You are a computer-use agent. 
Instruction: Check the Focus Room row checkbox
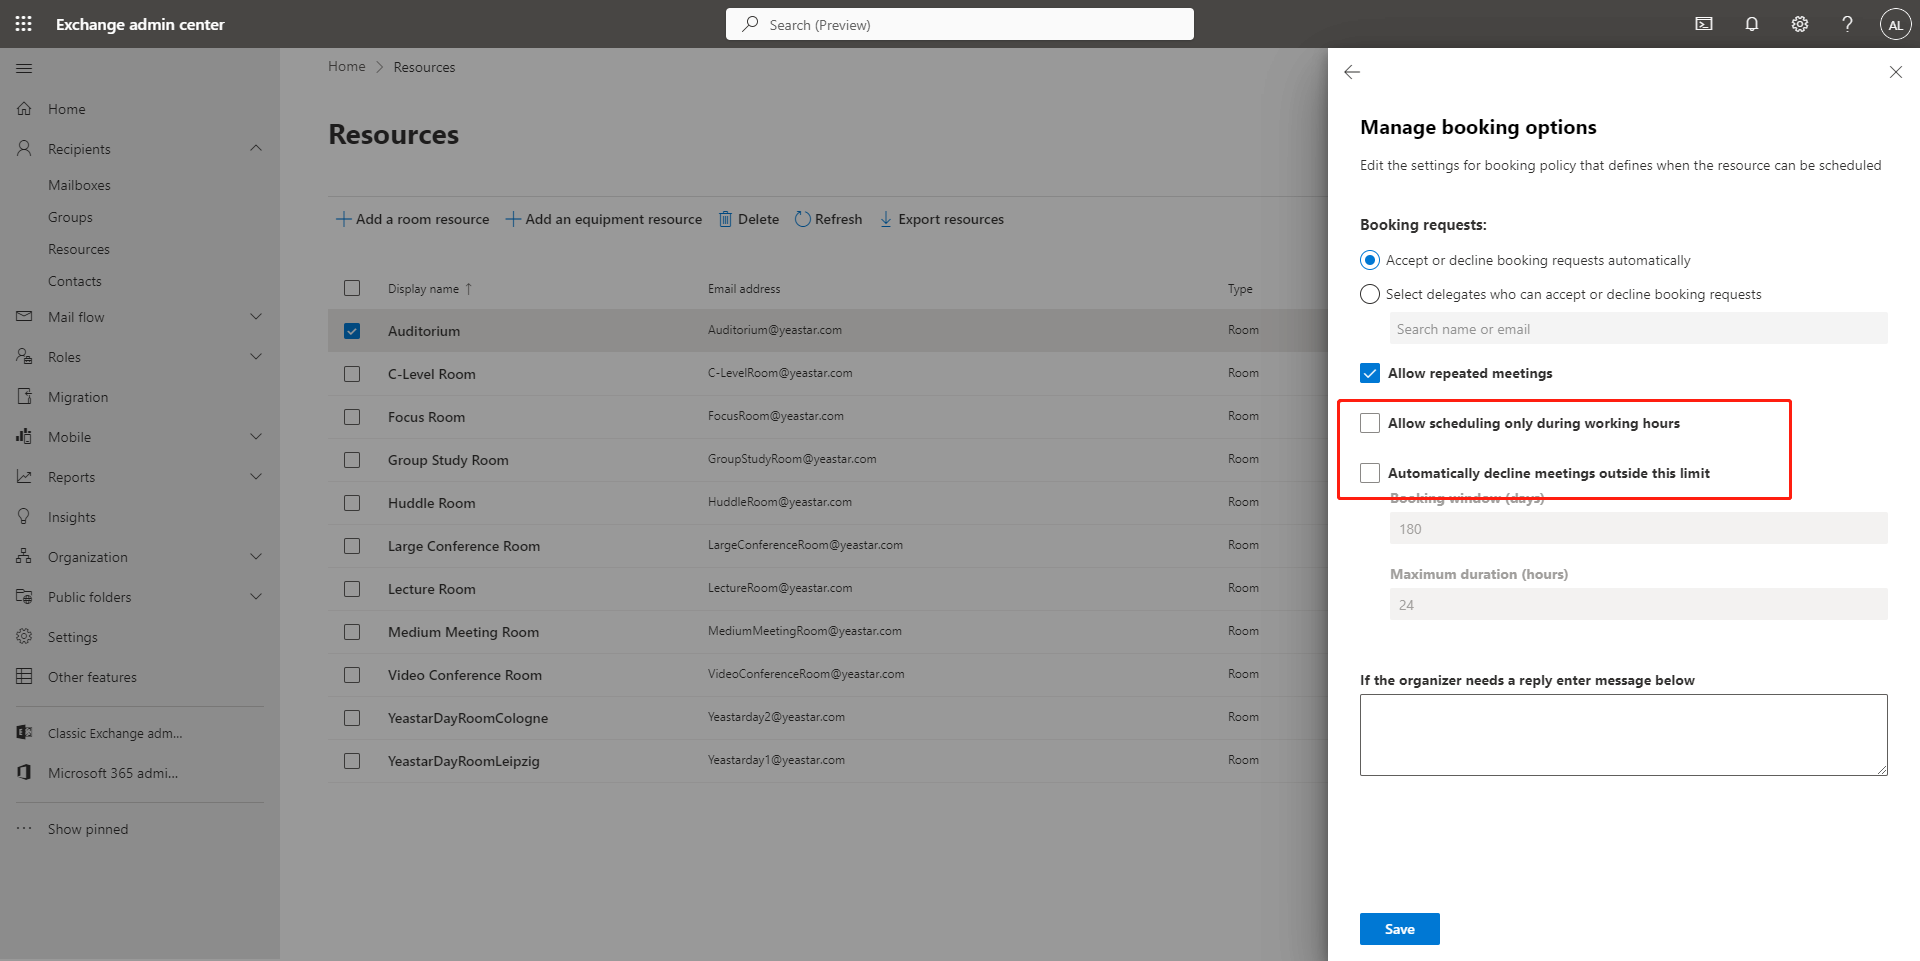(x=352, y=417)
